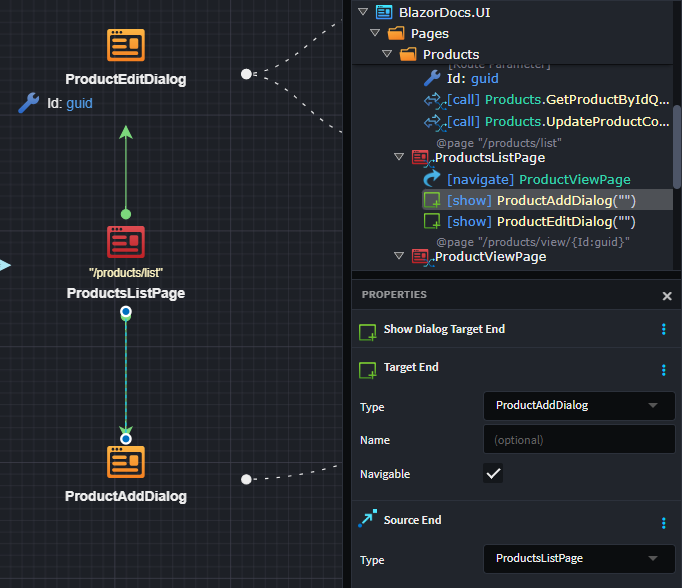This screenshot has height=588, width=682.
Task: Select the ProductEditDialog orange component icon
Action: (x=126, y=45)
